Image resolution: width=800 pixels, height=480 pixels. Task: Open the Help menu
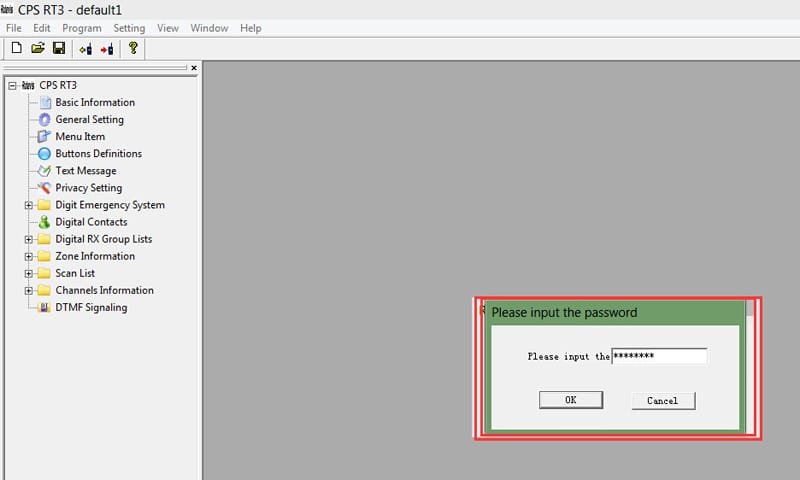[251, 28]
